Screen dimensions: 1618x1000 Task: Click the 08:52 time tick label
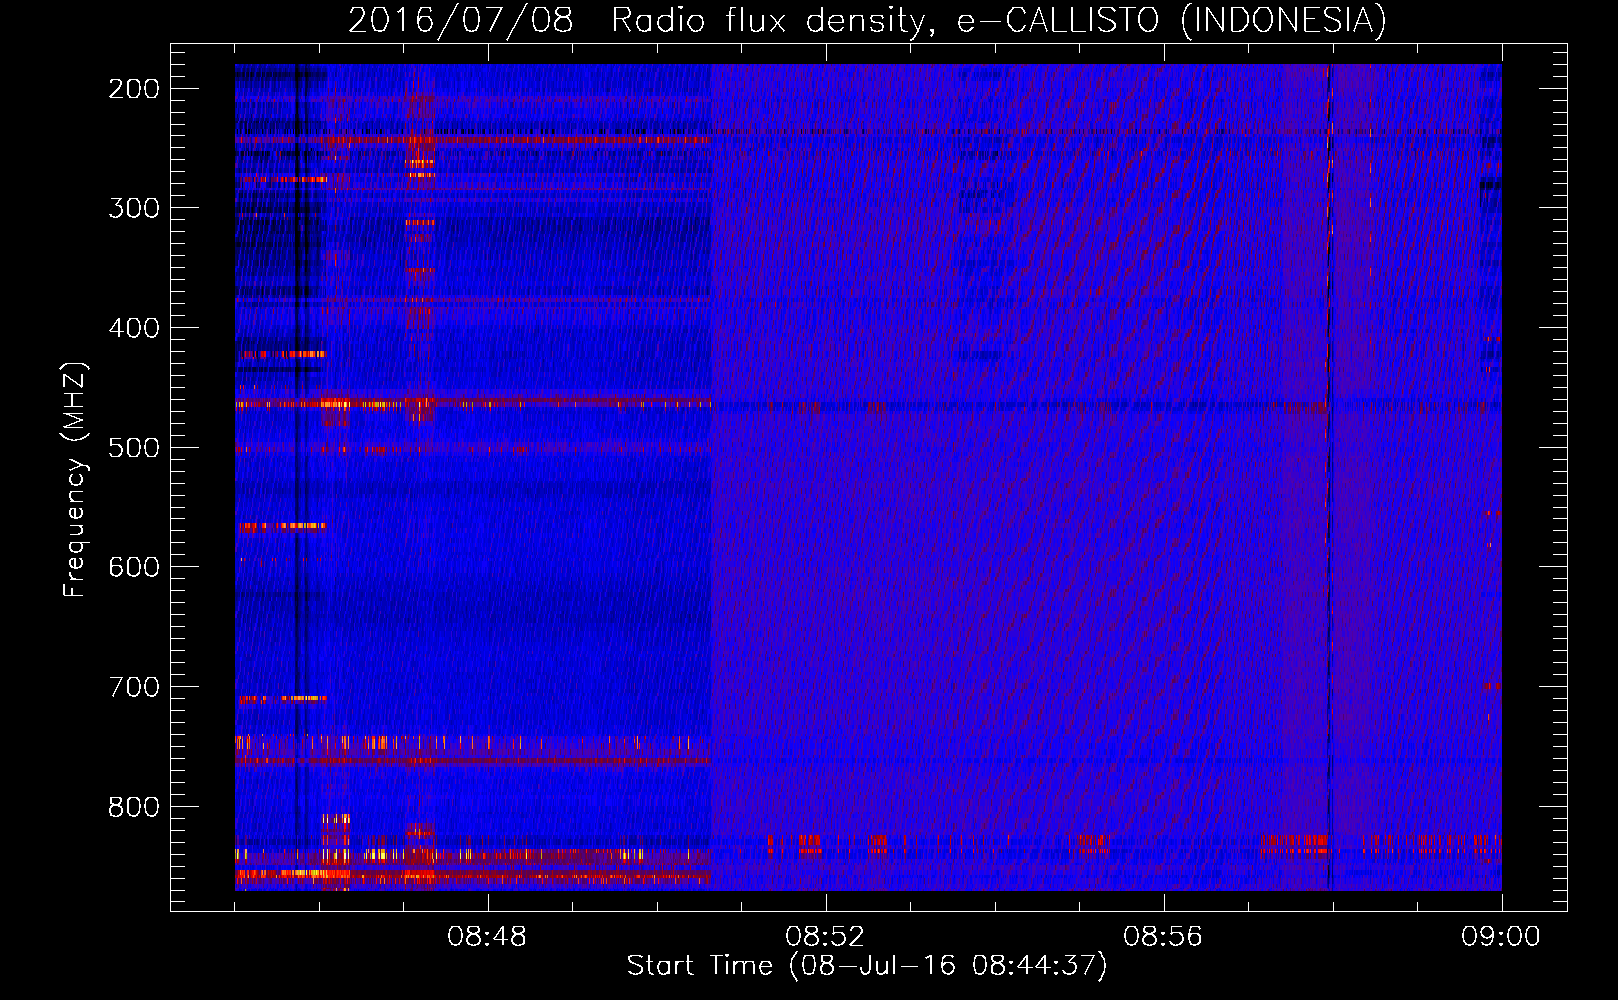[x=825, y=937]
